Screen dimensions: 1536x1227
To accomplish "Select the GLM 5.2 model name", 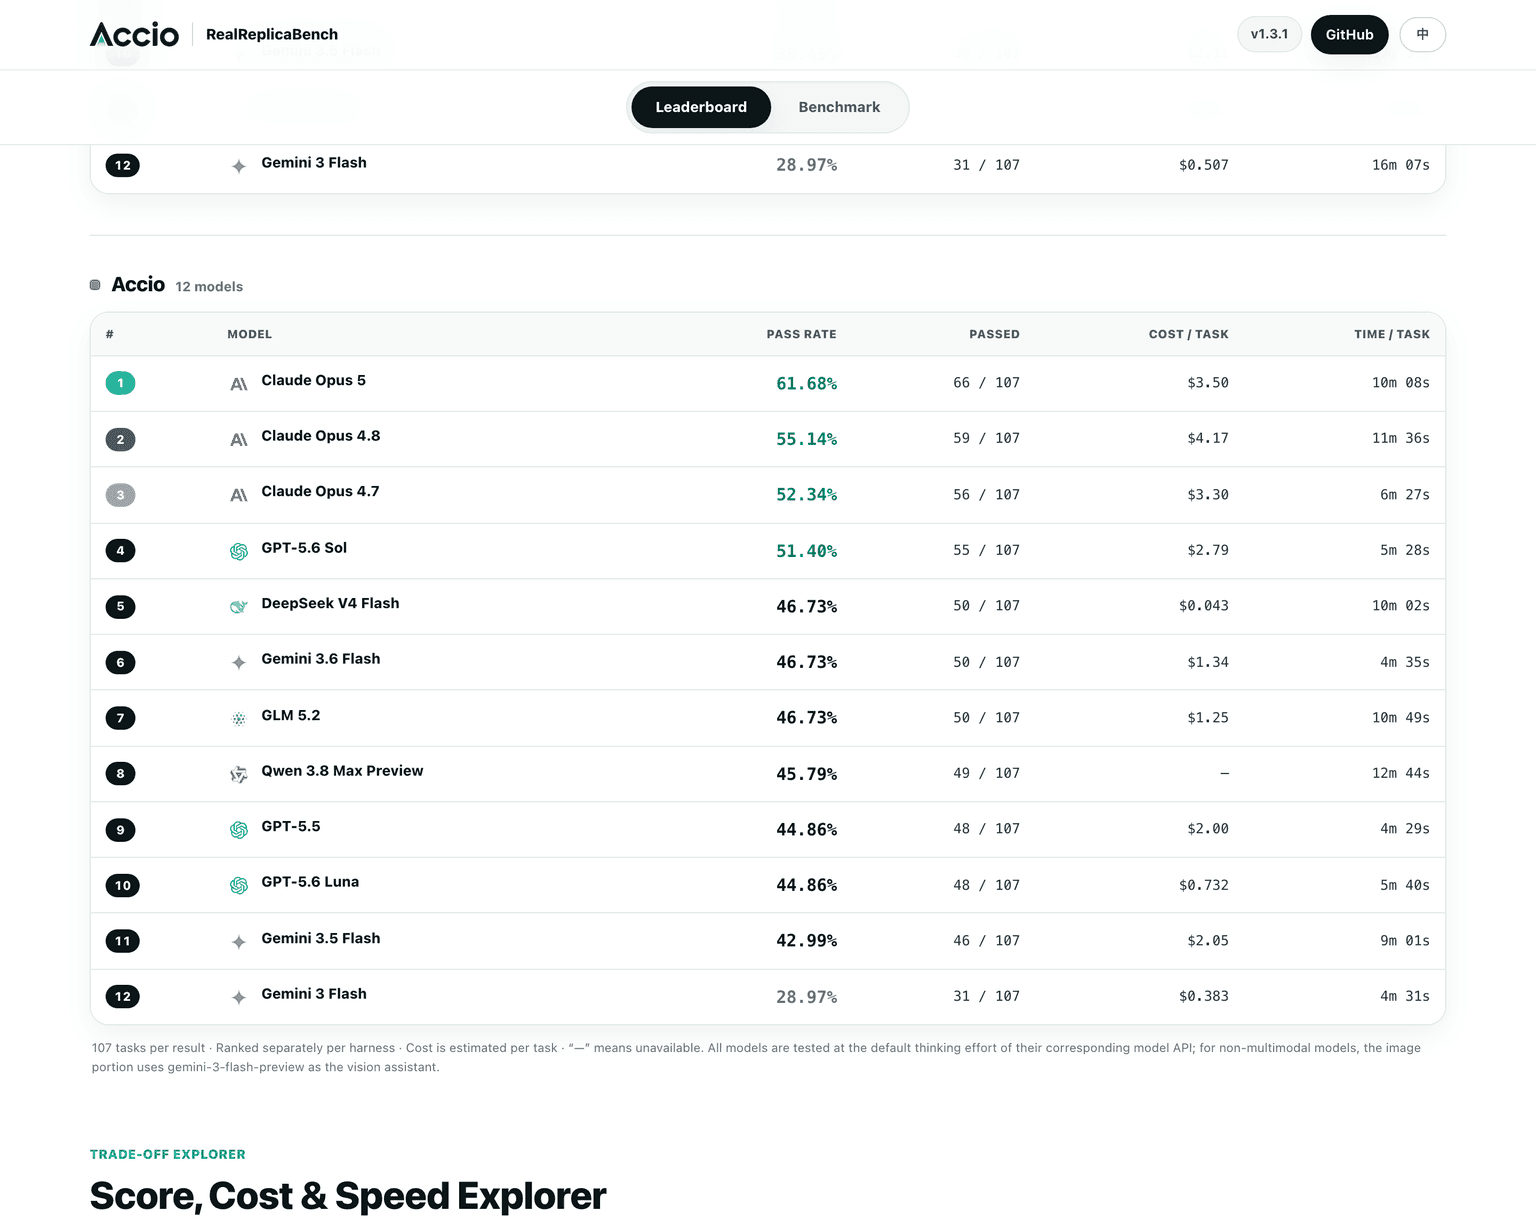I will (291, 715).
